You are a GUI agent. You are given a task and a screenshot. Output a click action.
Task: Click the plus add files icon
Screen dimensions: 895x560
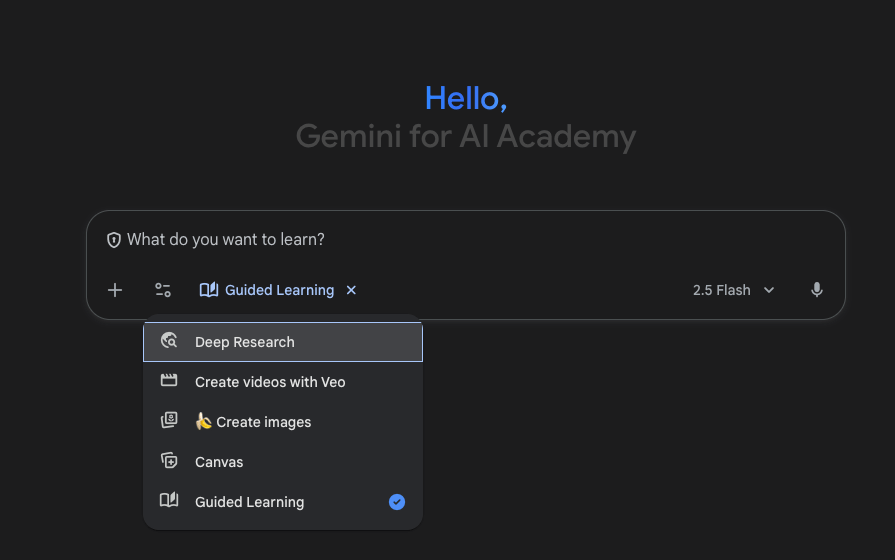click(x=115, y=290)
